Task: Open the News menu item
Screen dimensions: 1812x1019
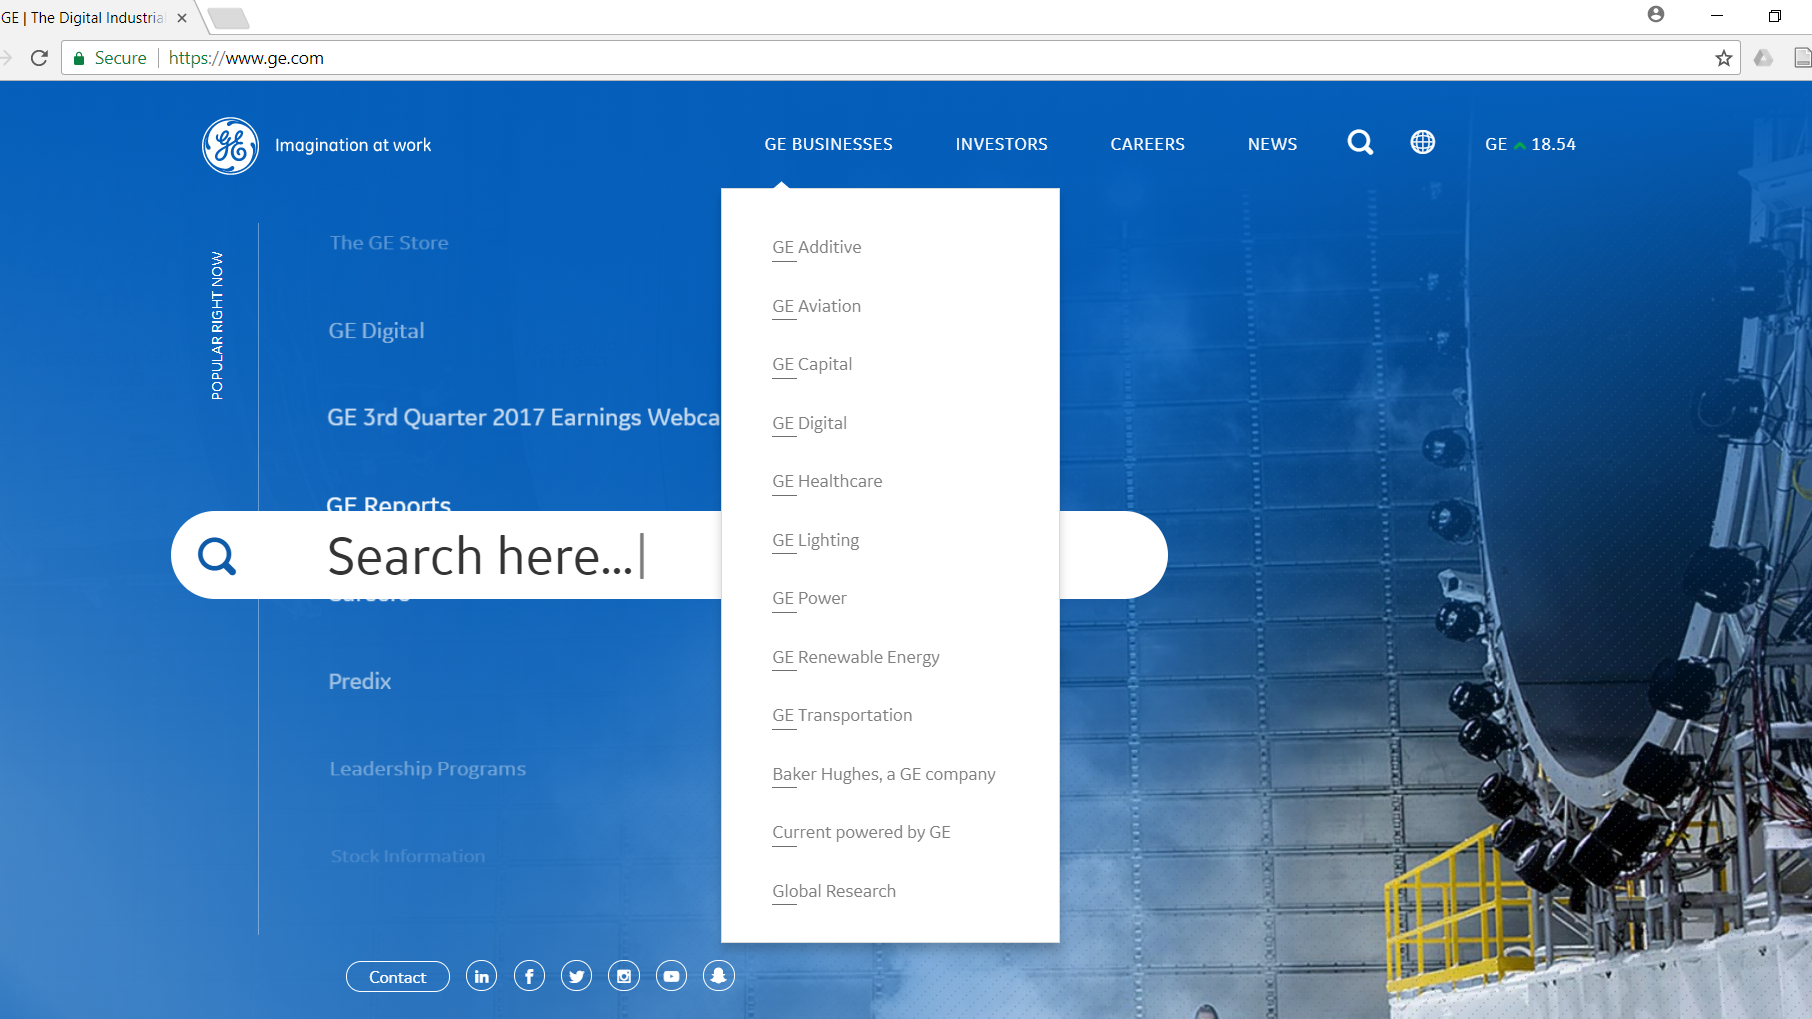Action: click(1272, 144)
